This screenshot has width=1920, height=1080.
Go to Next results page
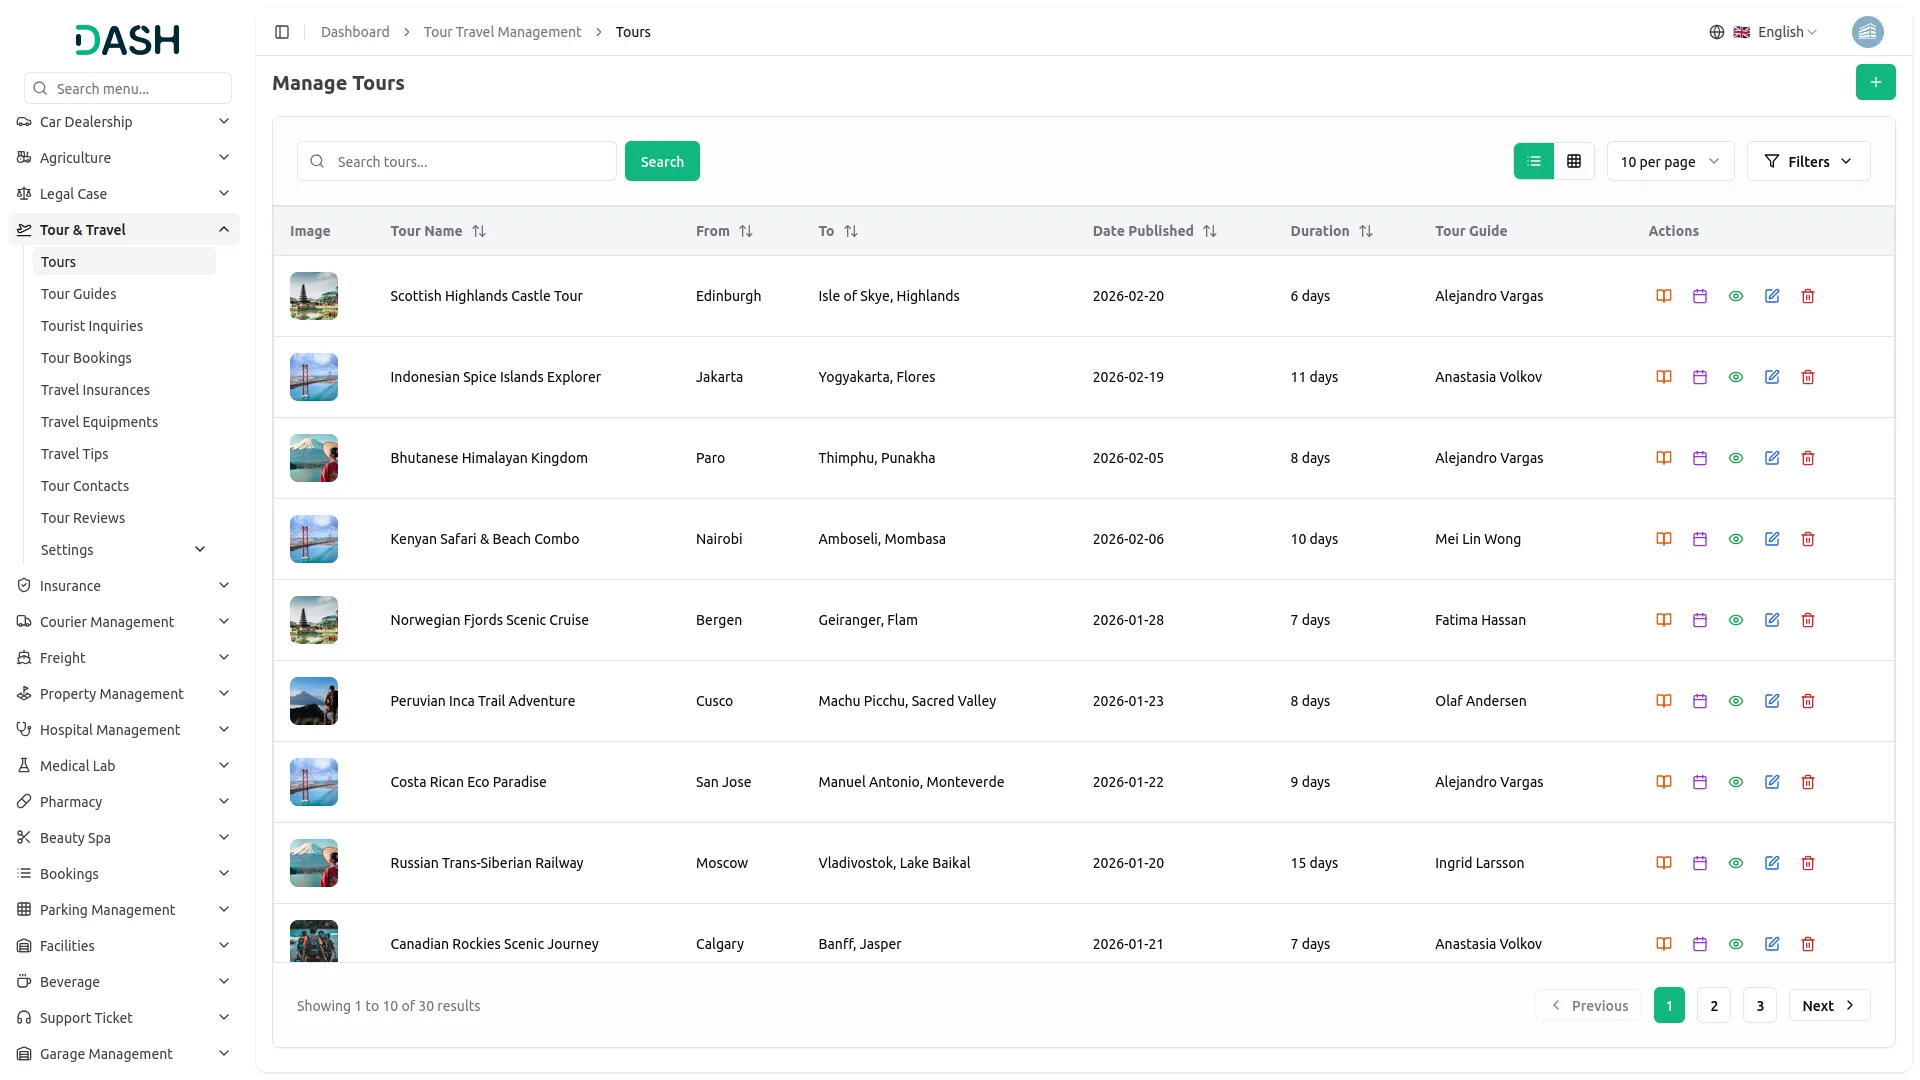tap(1828, 1005)
